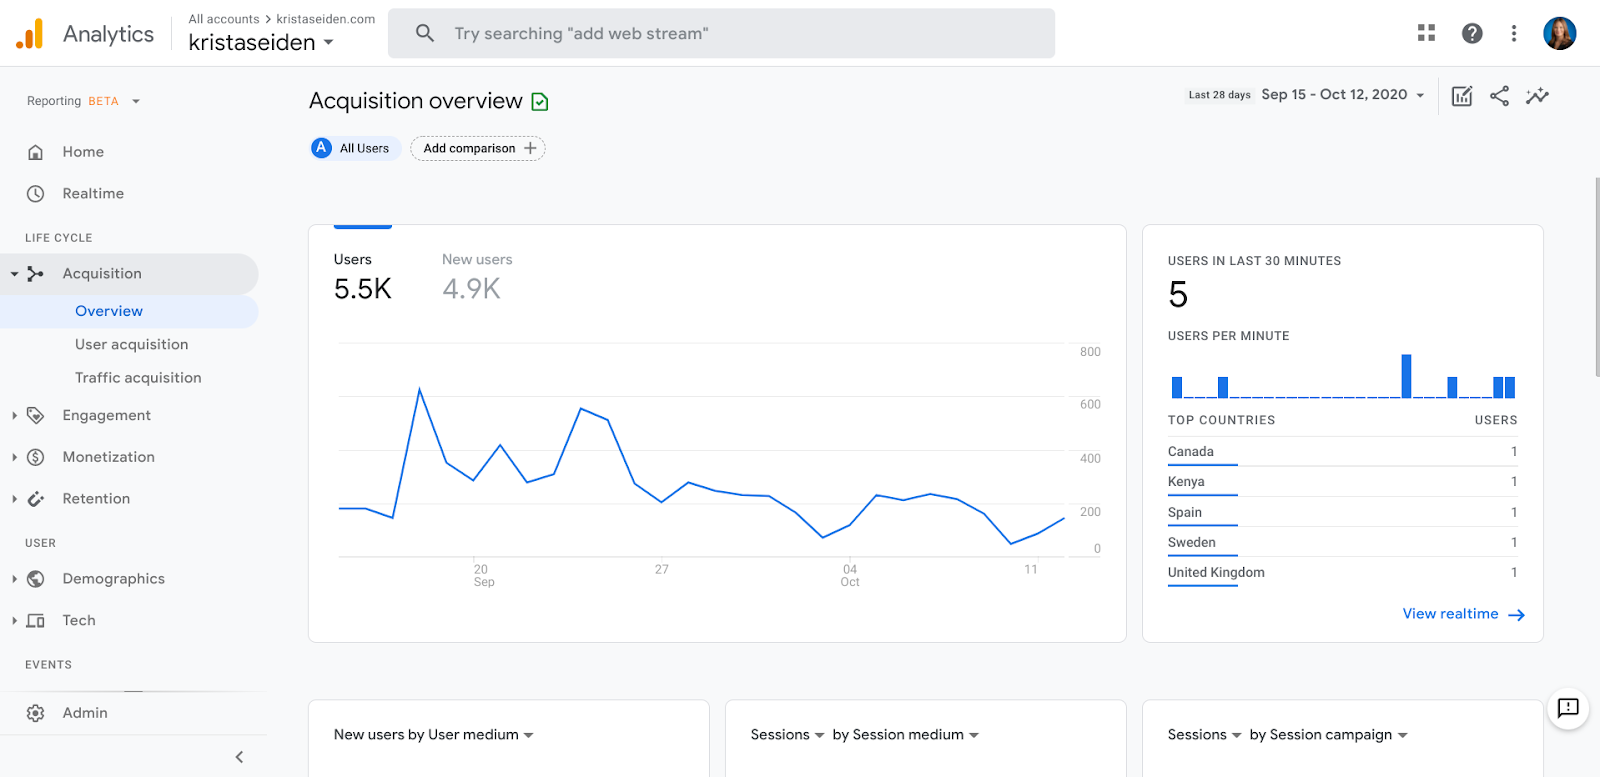Open the Google apps grid icon
This screenshot has width=1600, height=777.
tap(1426, 33)
